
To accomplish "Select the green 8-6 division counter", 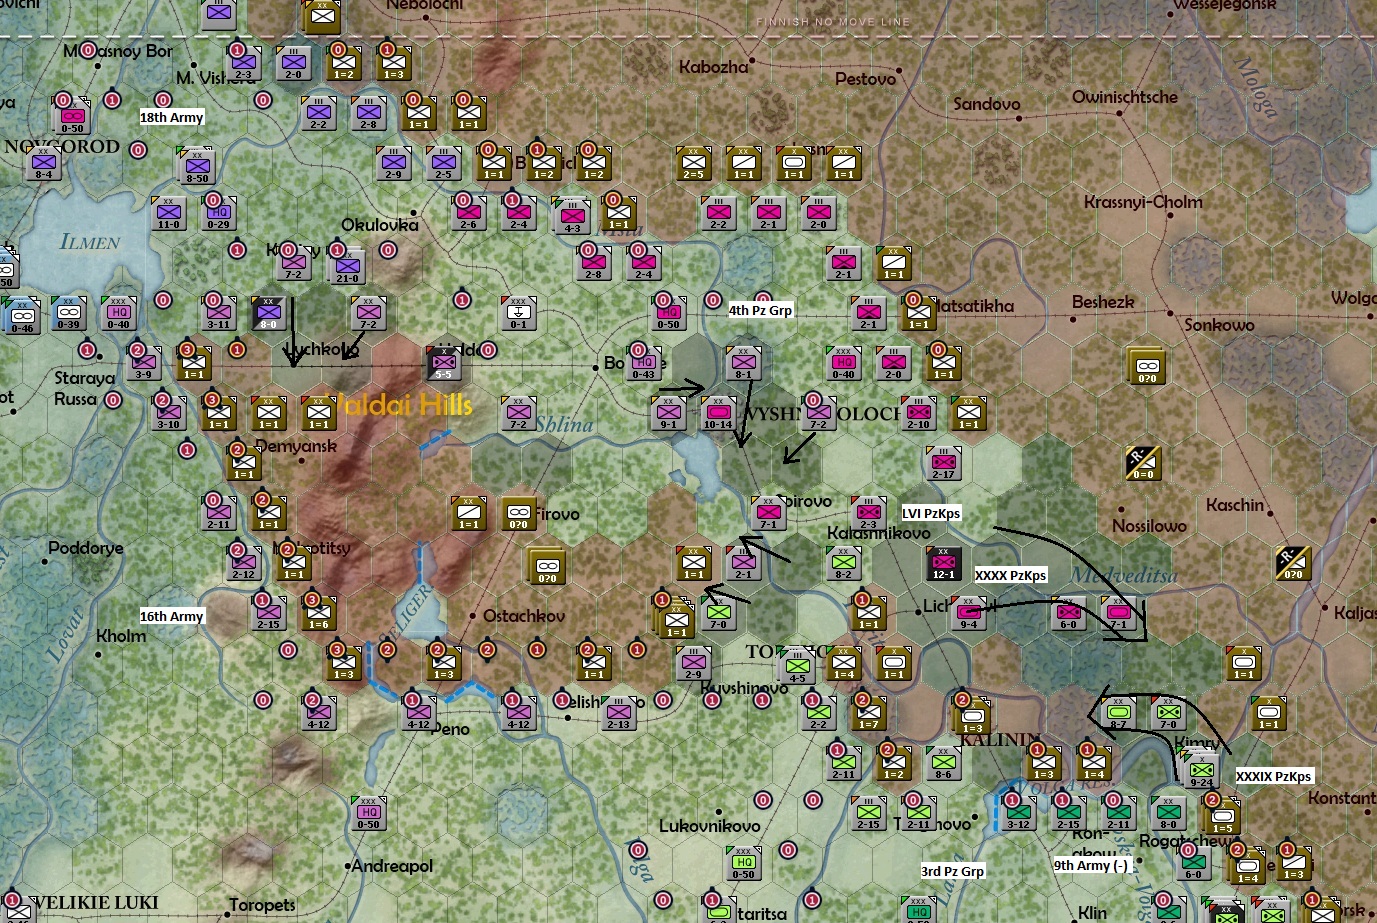I will click(943, 763).
